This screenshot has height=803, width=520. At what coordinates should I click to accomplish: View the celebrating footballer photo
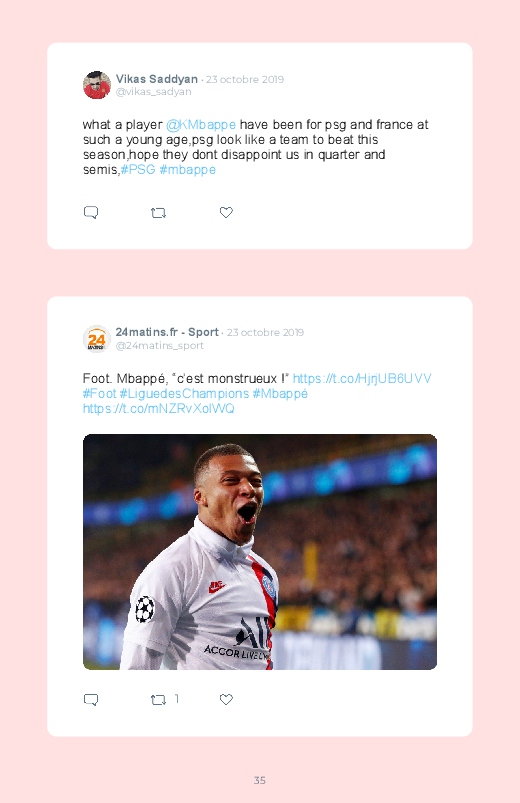pyautogui.click(x=260, y=552)
